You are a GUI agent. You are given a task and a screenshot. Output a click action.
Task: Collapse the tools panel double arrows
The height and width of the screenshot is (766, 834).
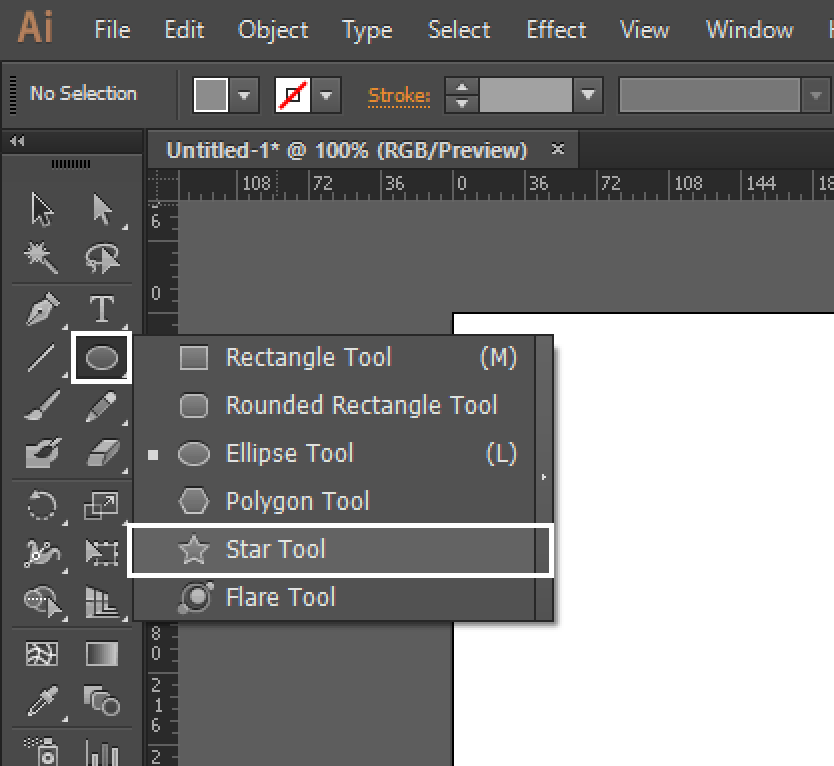coord(17,141)
